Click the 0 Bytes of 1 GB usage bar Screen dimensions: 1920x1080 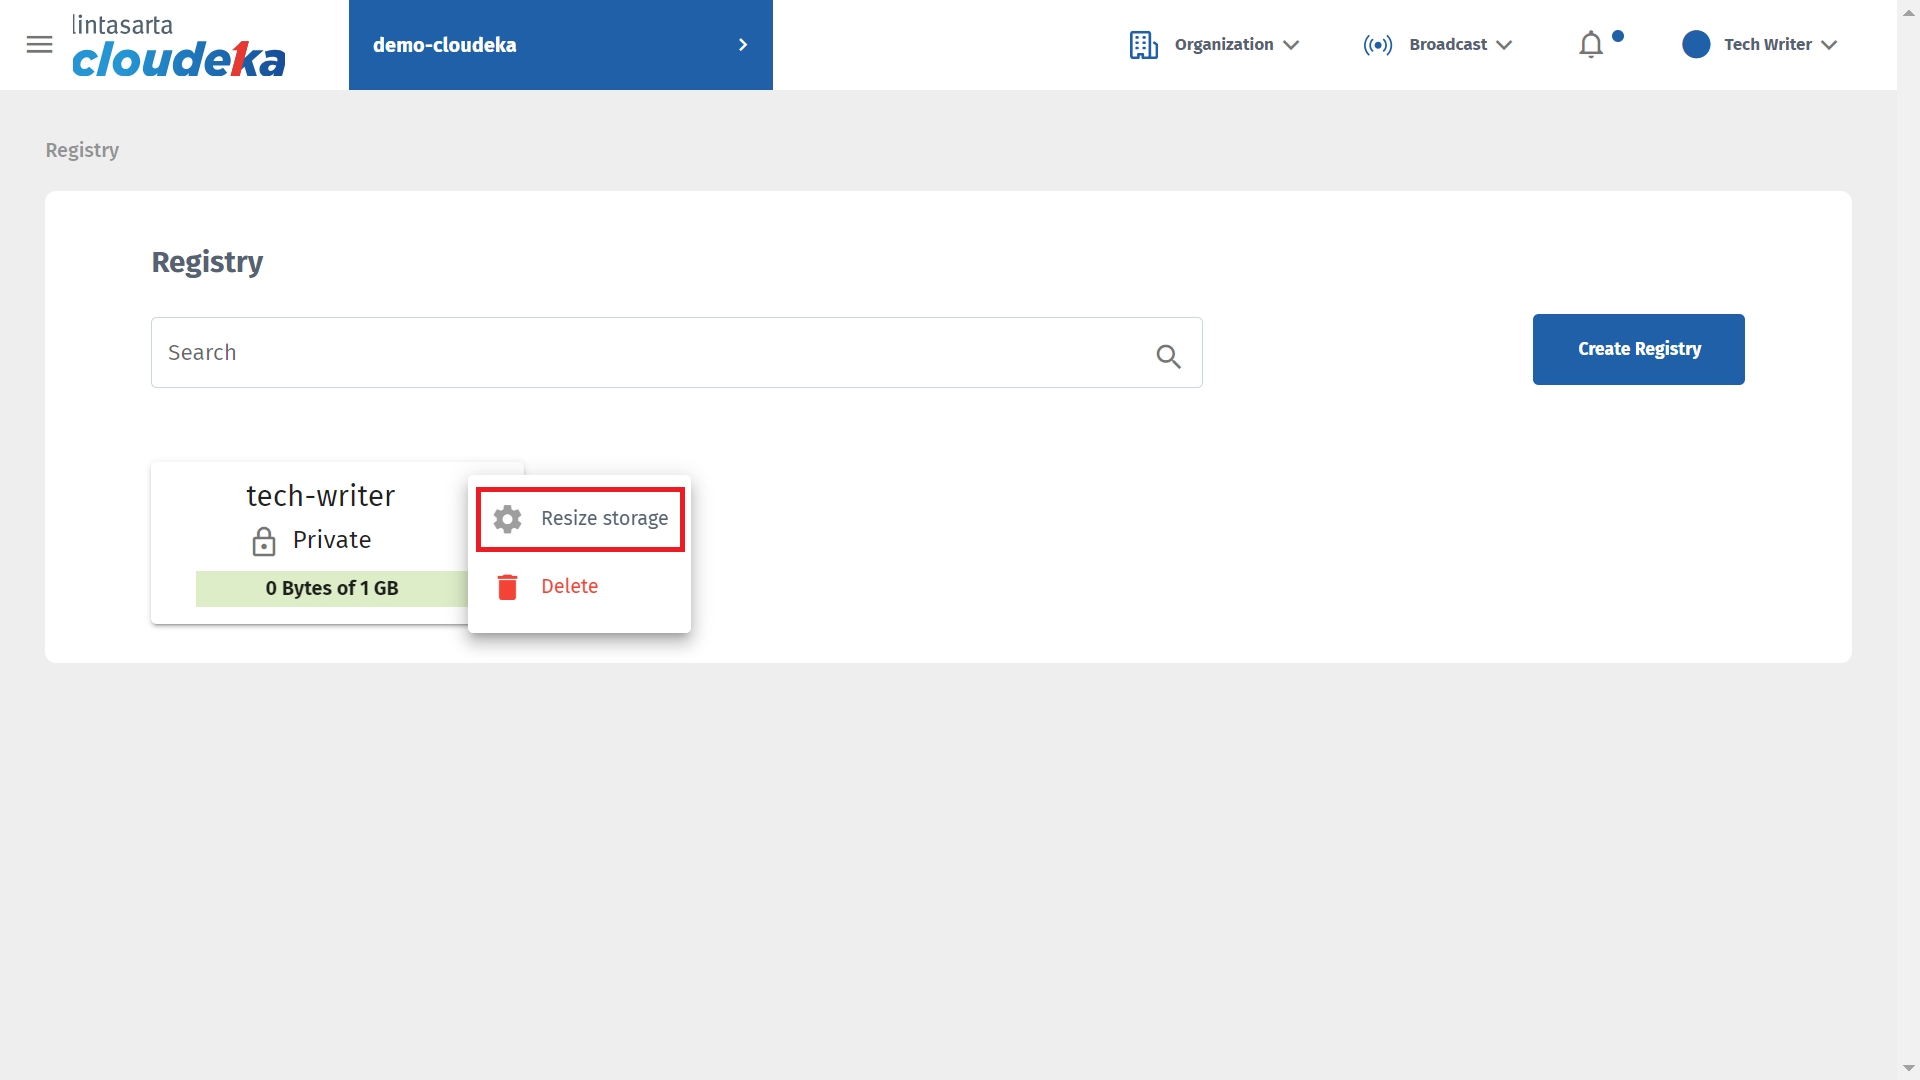tap(331, 589)
